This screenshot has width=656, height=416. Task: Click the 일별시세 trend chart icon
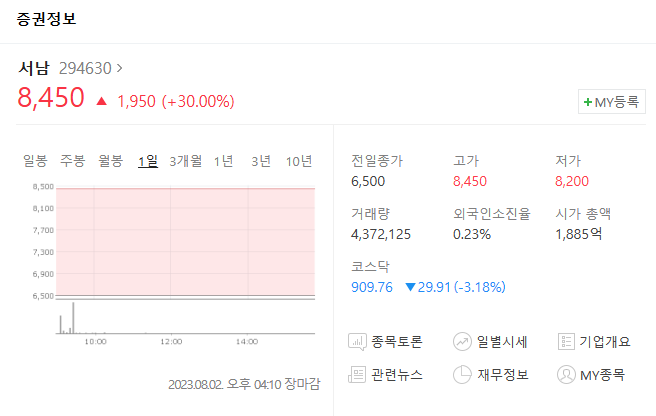[x=462, y=342]
